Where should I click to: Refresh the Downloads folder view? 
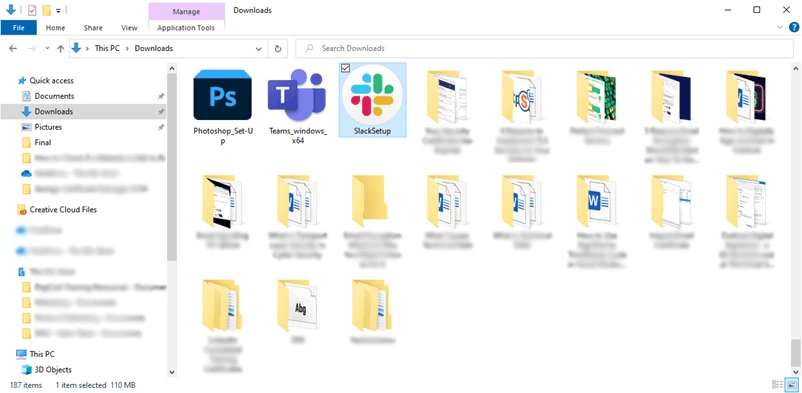278,49
